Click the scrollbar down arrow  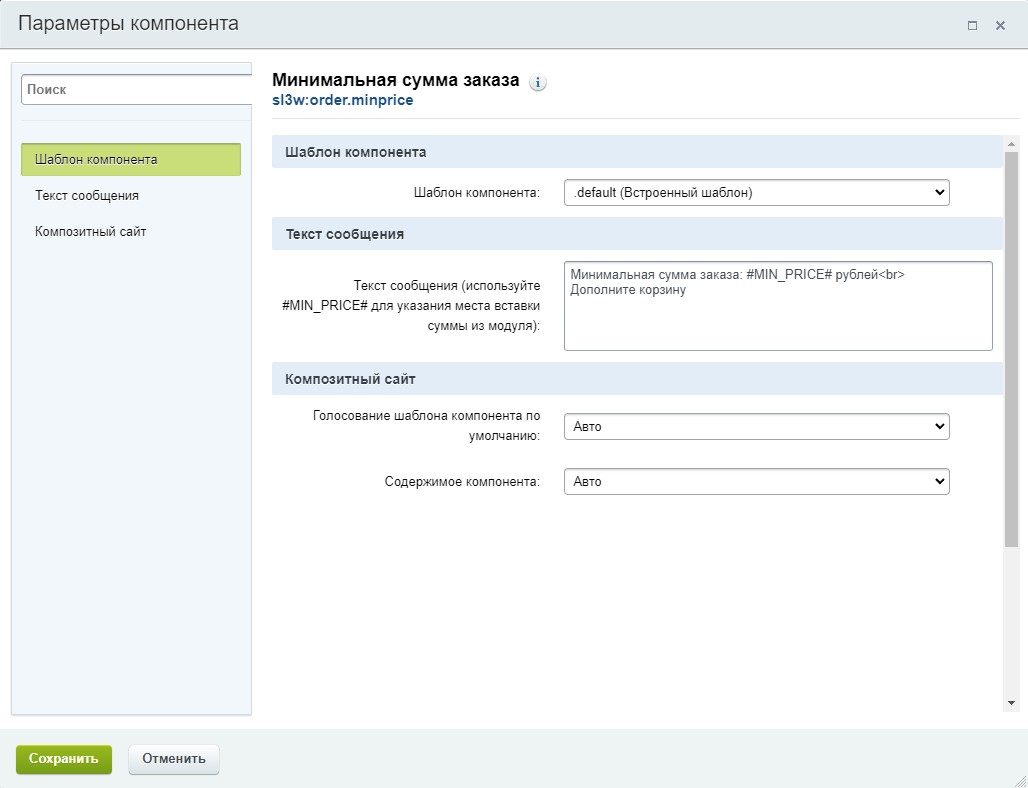tap(1011, 703)
